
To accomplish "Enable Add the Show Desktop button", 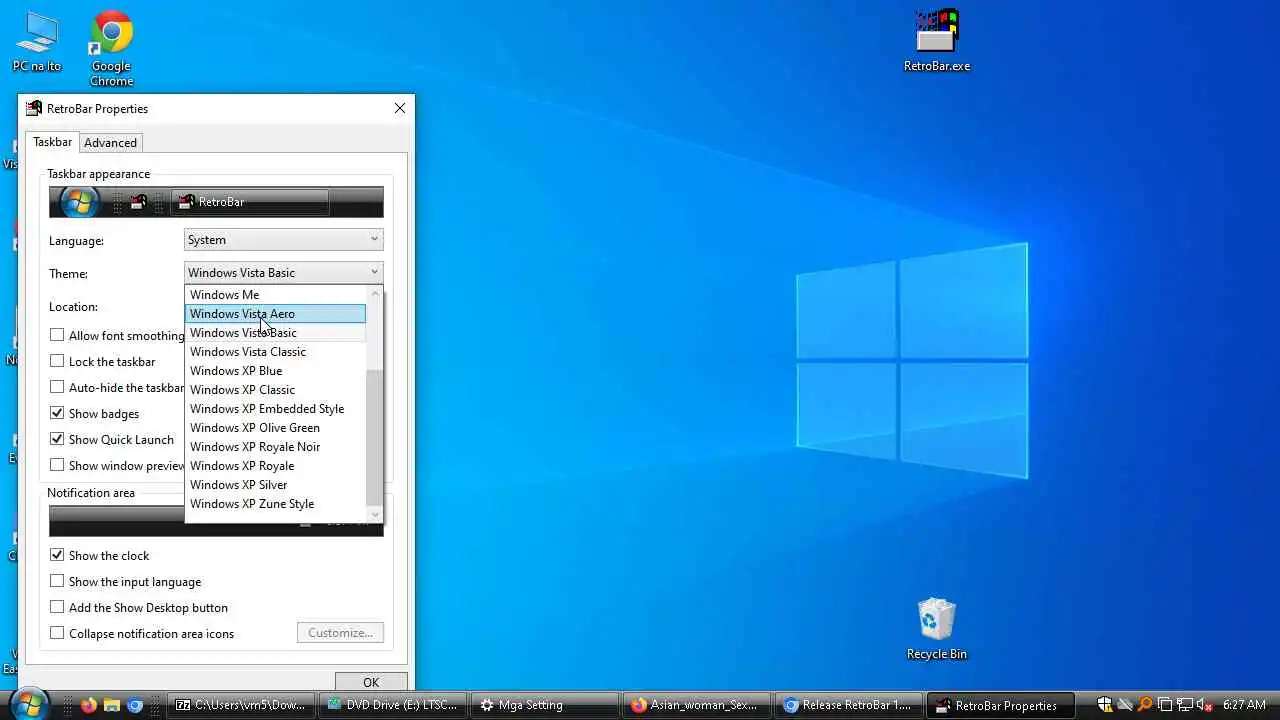I will click(x=57, y=607).
